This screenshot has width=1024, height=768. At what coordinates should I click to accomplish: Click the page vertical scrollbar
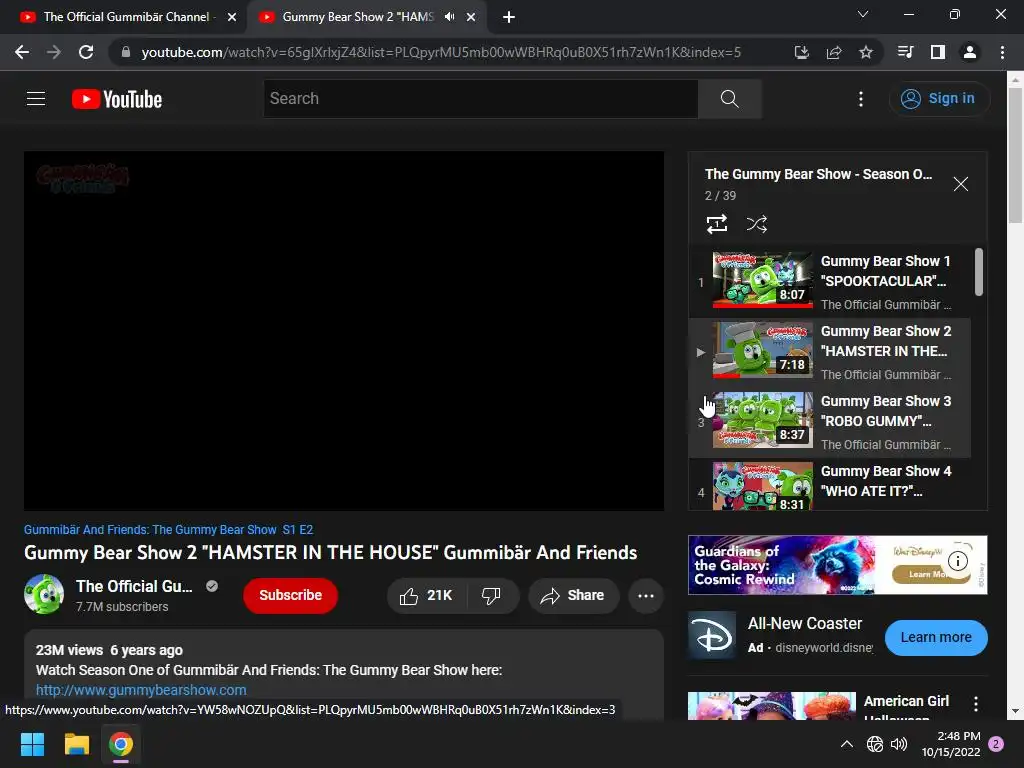[x=1016, y=157]
